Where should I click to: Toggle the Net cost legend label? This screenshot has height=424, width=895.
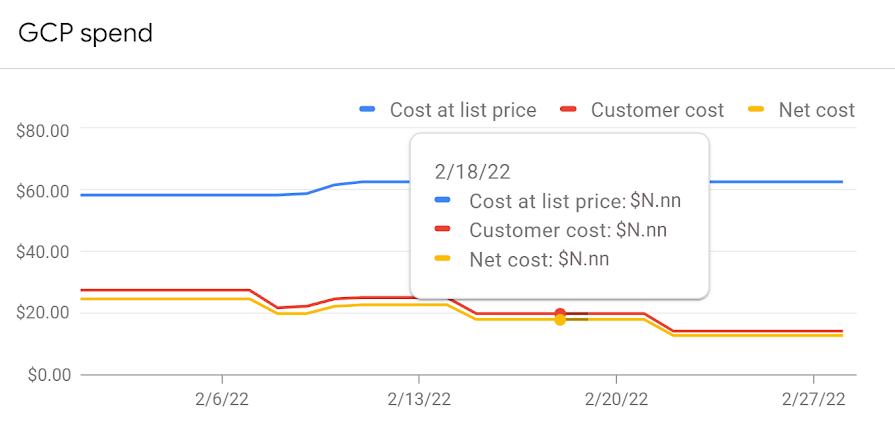click(x=817, y=110)
